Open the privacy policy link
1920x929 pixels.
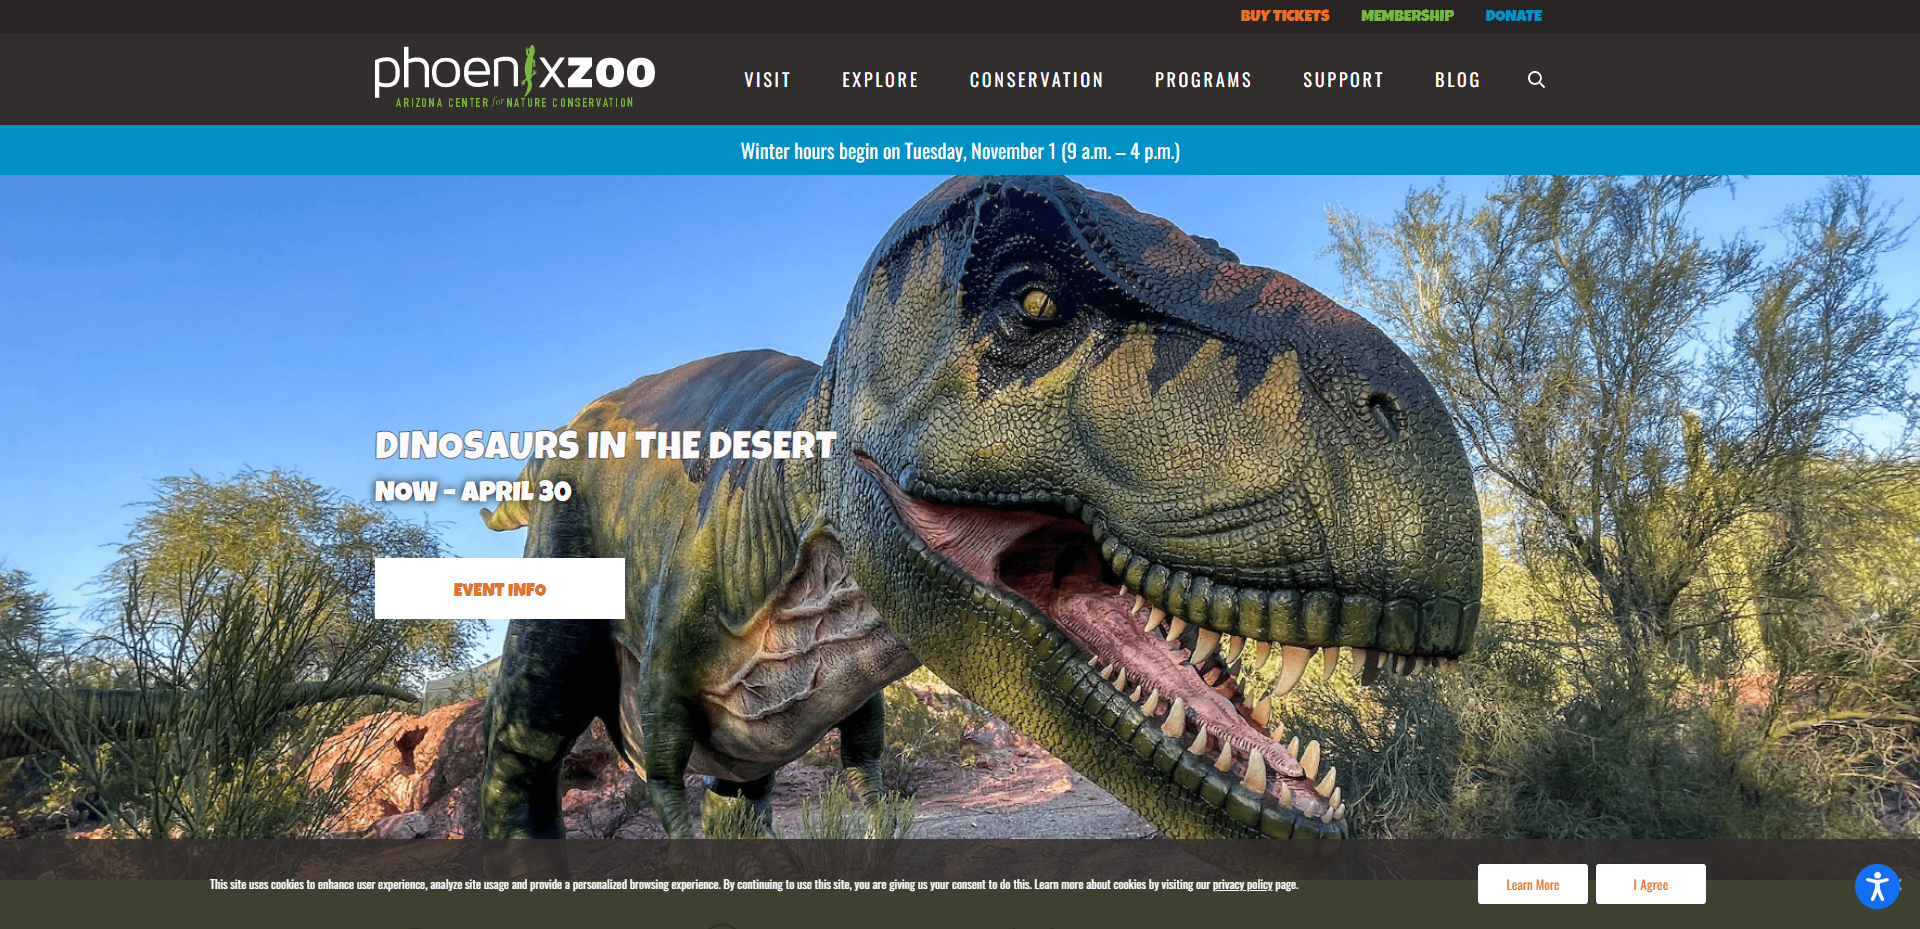(1242, 885)
